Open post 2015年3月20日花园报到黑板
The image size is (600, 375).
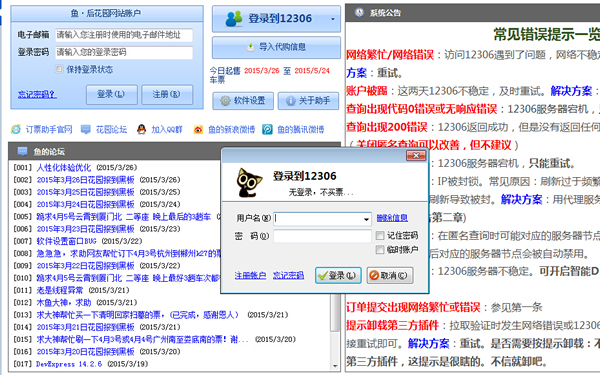(85, 351)
